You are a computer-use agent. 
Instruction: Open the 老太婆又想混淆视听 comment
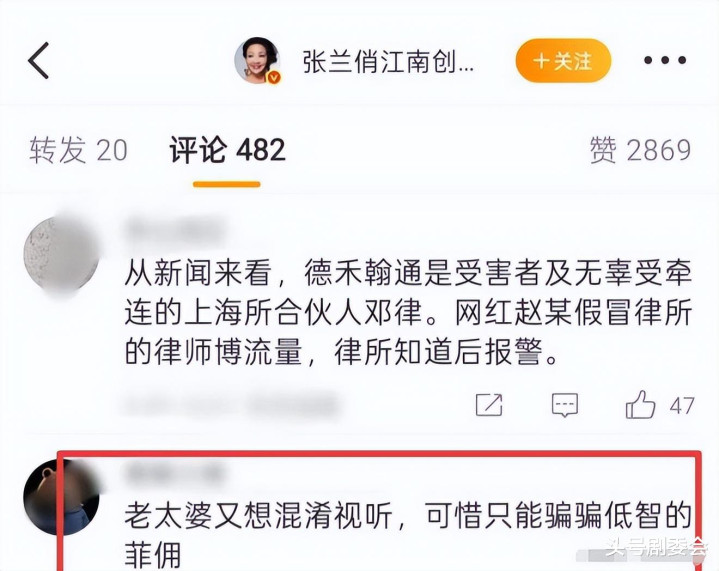tap(408, 535)
